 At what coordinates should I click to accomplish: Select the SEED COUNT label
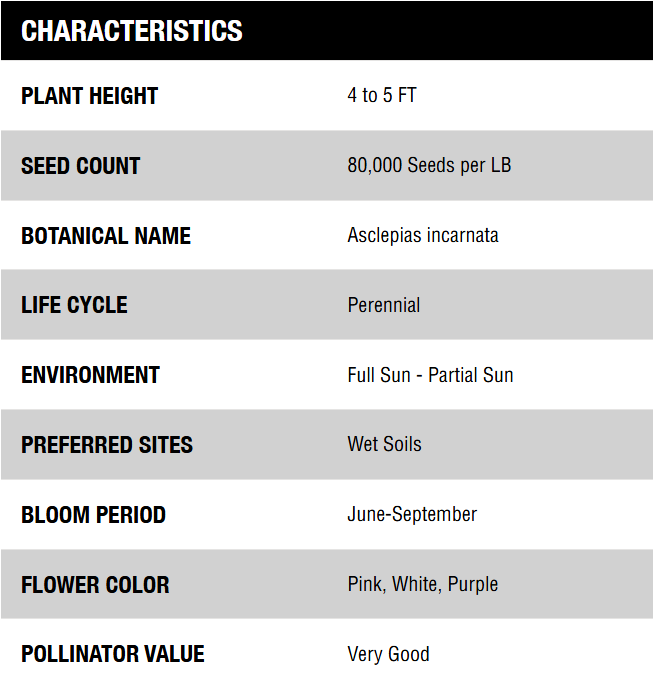click(81, 166)
